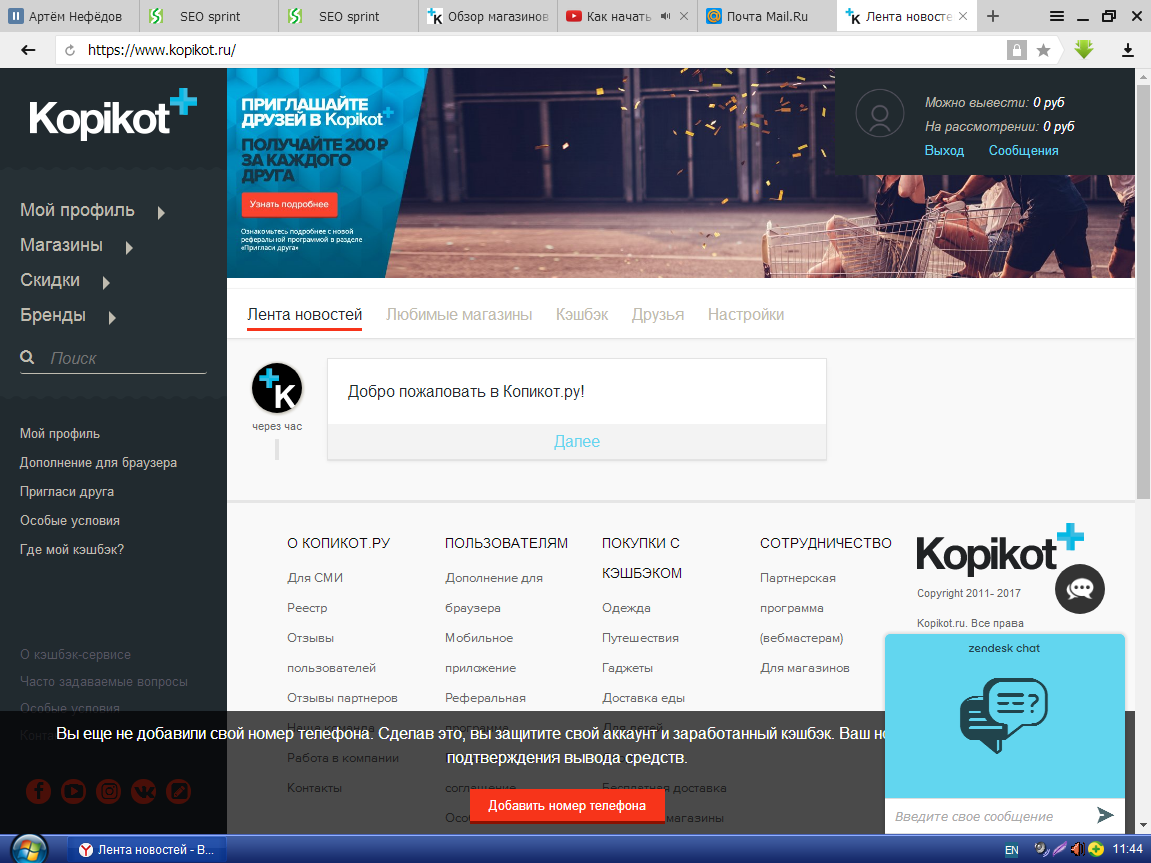Image resolution: width=1151 pixels, height=863 pixels.
Task: Switch to the Почта Mail.Ru browser tab
Action: 766,16
